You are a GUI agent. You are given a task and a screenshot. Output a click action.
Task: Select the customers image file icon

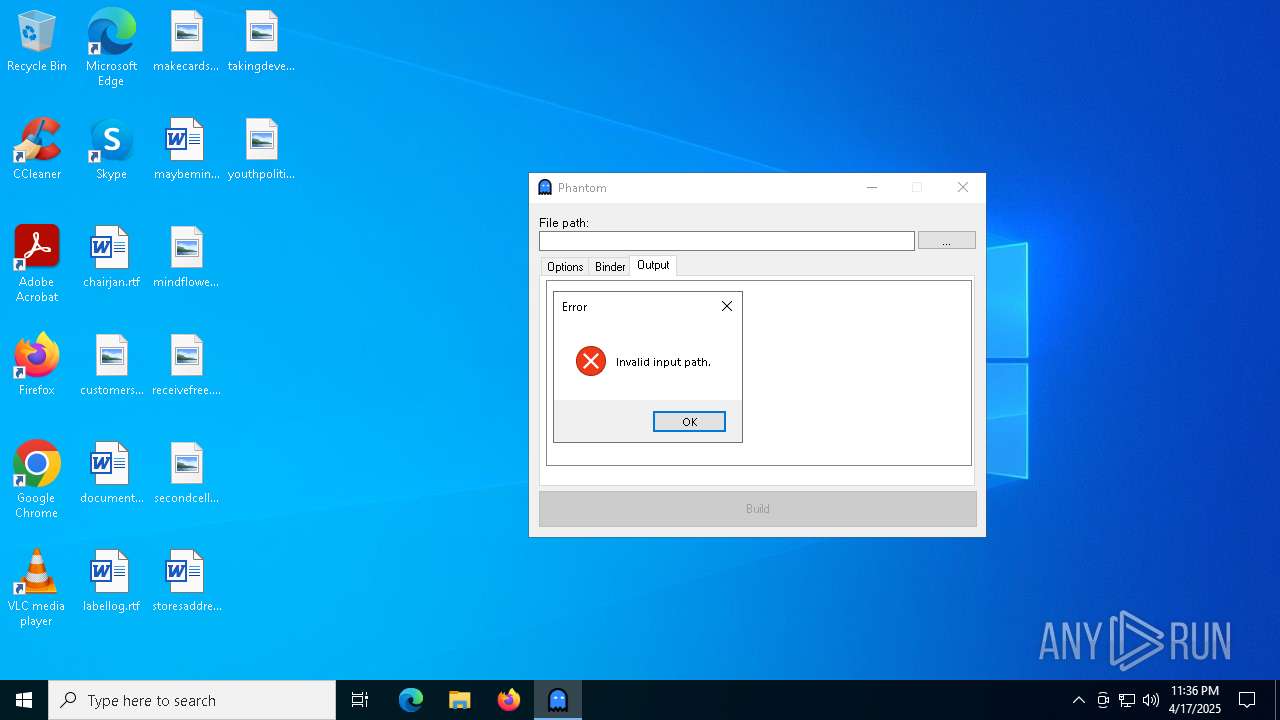pyautogui.click(x=111, y=366)
